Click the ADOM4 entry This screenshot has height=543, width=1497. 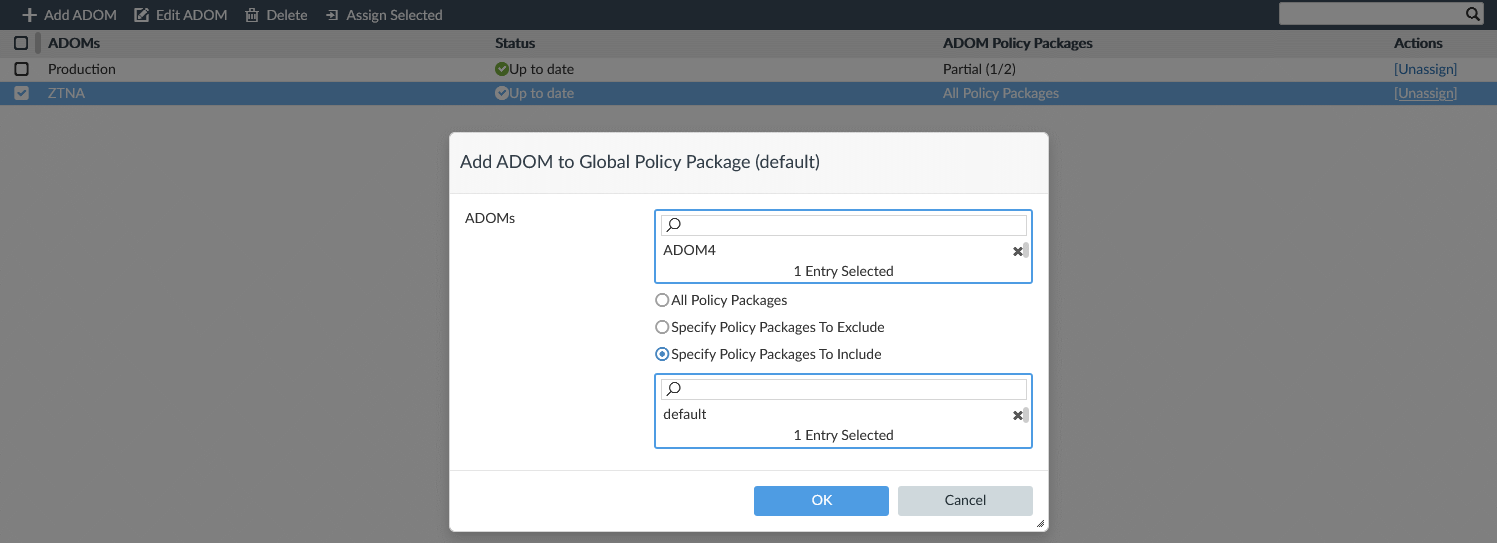tap(689, 250)
